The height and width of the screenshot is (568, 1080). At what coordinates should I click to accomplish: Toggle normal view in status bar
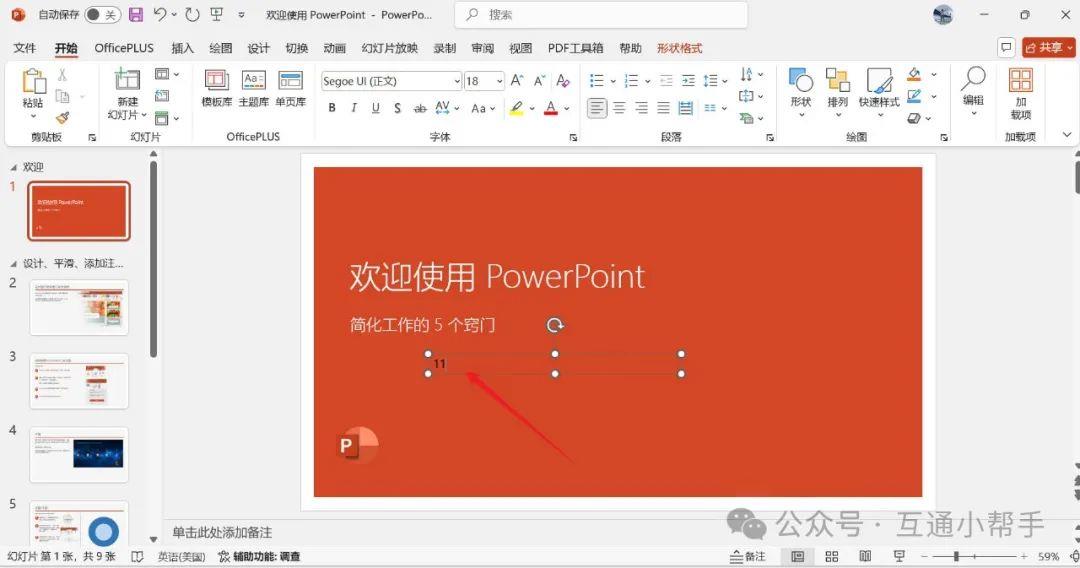798,556
